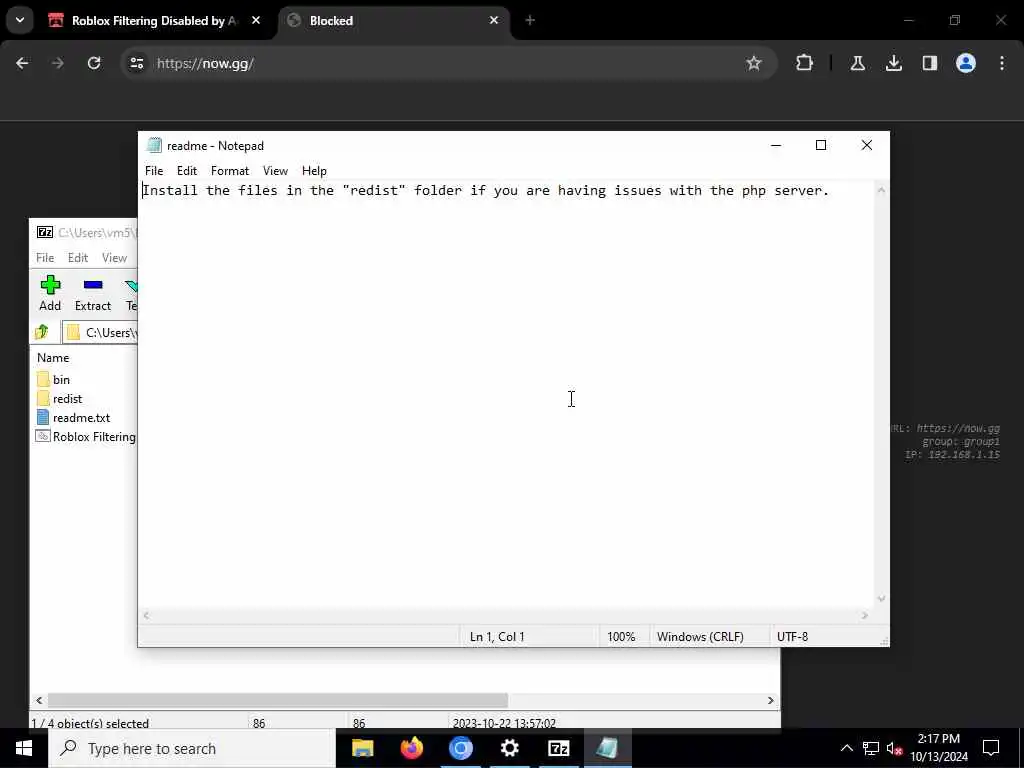Click the taskbar search box
The image size is (1024, 768).
click(x=192, y=748)
